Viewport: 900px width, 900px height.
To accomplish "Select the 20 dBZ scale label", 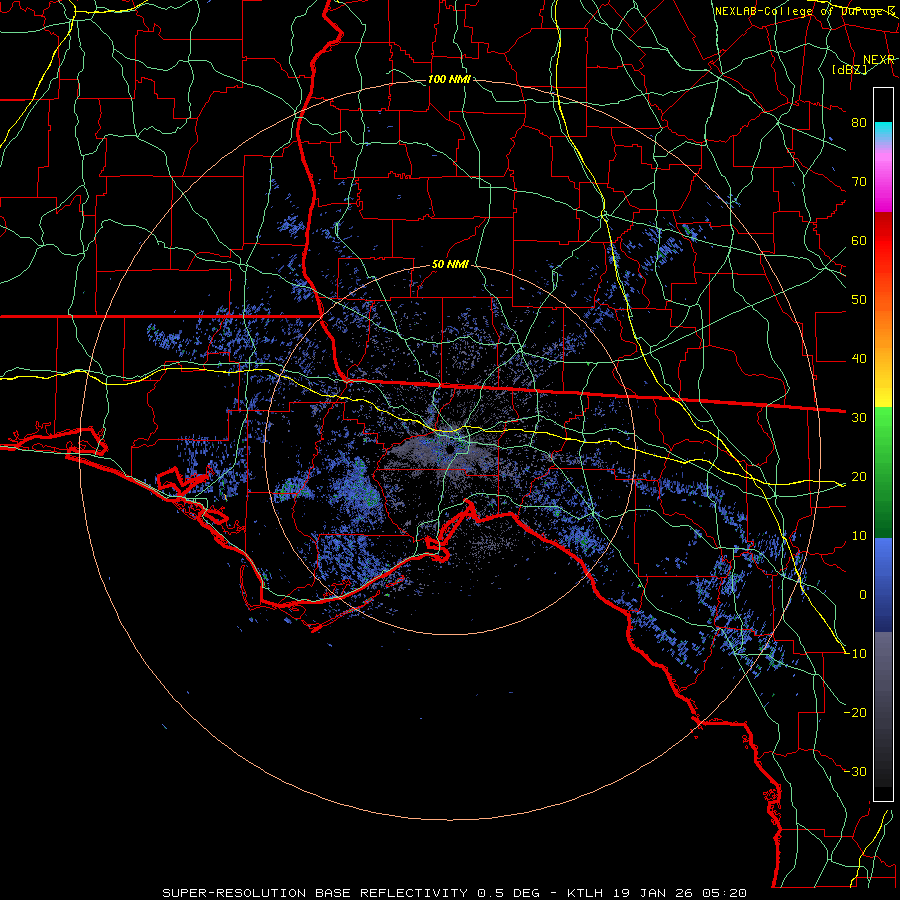I will (x=859, y=477).
